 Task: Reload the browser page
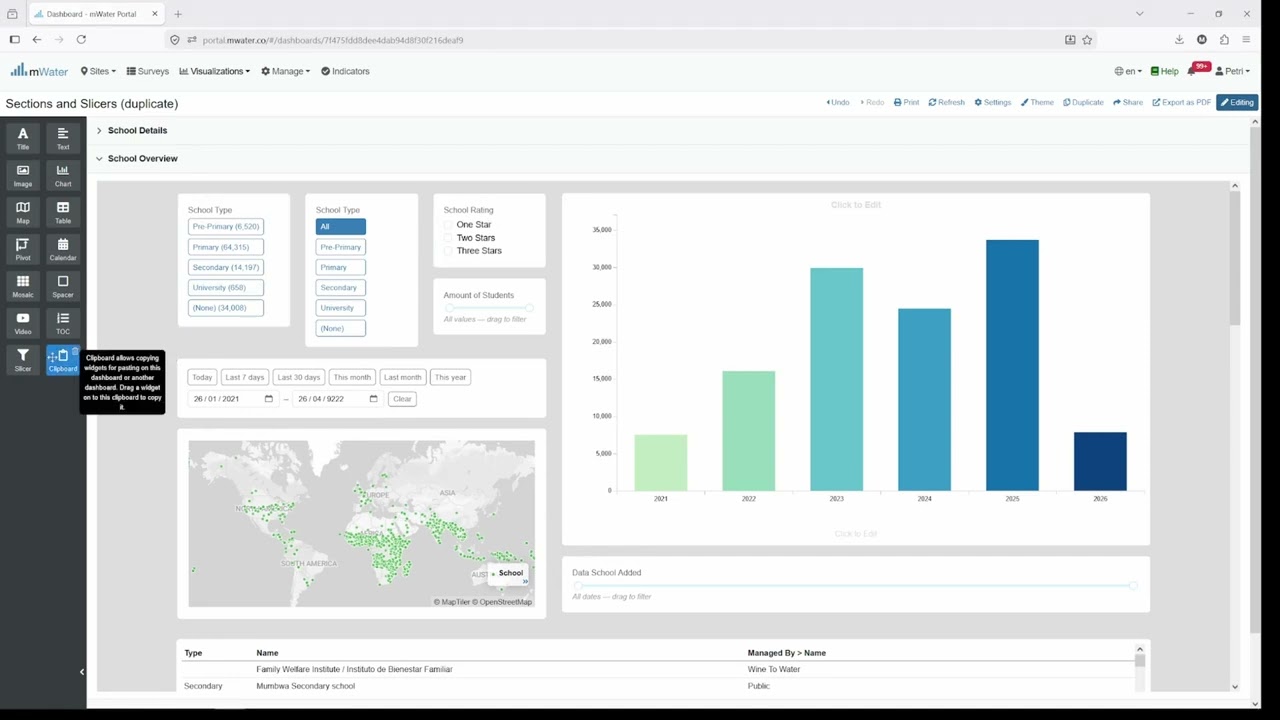click(x=81, y=40)
